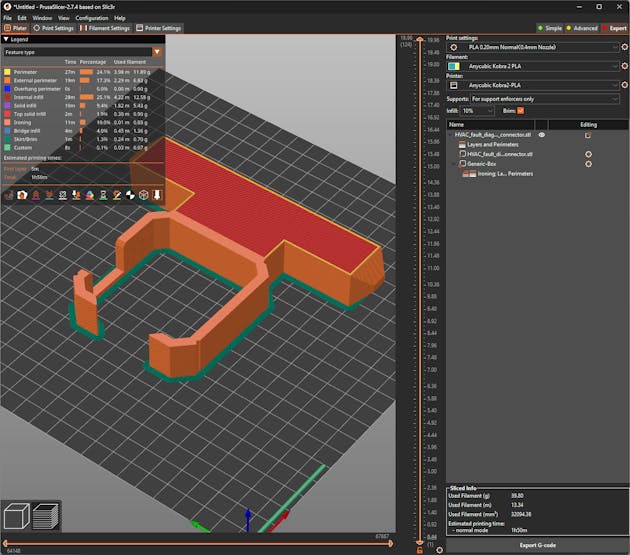Collapse the Legend panel
Image resolution: width=630 pixels, height=555 pixels.
pyautogui.click(x=6, y=39)
